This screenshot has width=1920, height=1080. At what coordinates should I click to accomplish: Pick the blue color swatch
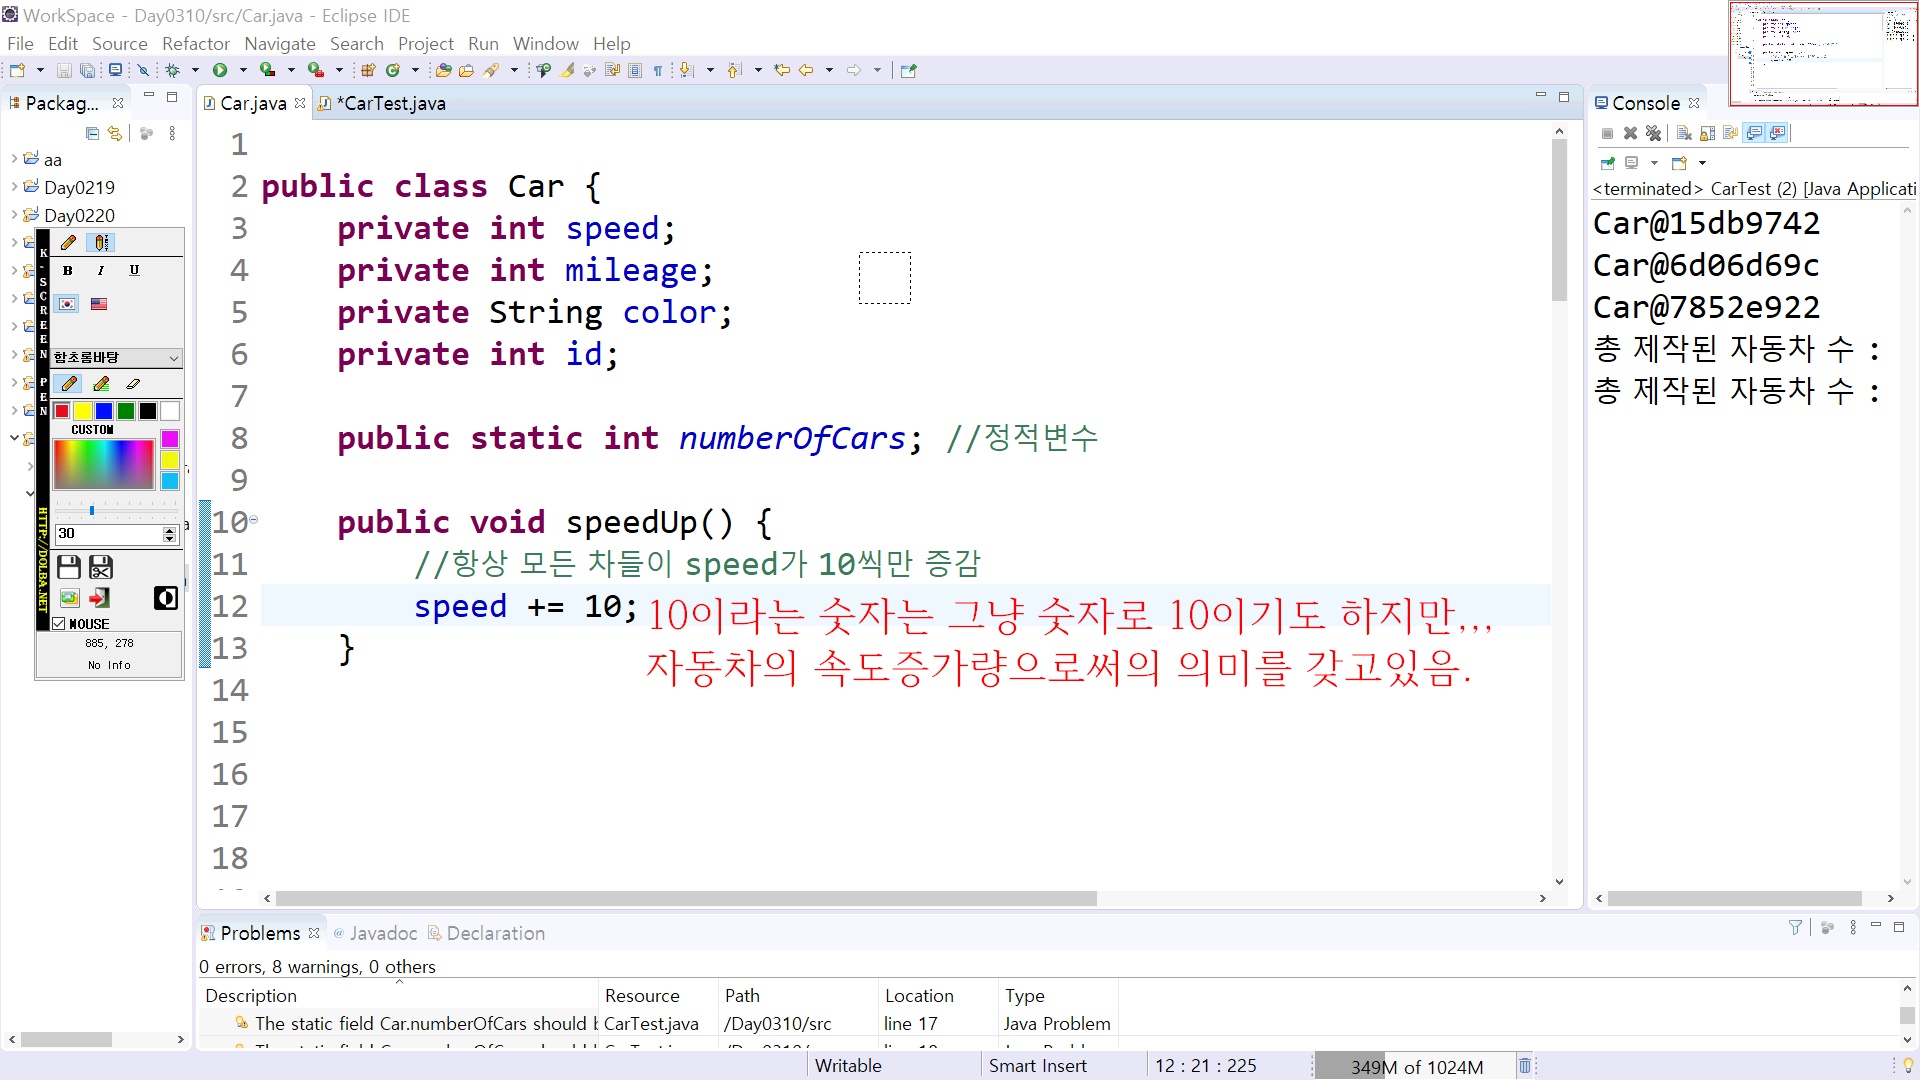pyautogui.click(x=104, y=411)
